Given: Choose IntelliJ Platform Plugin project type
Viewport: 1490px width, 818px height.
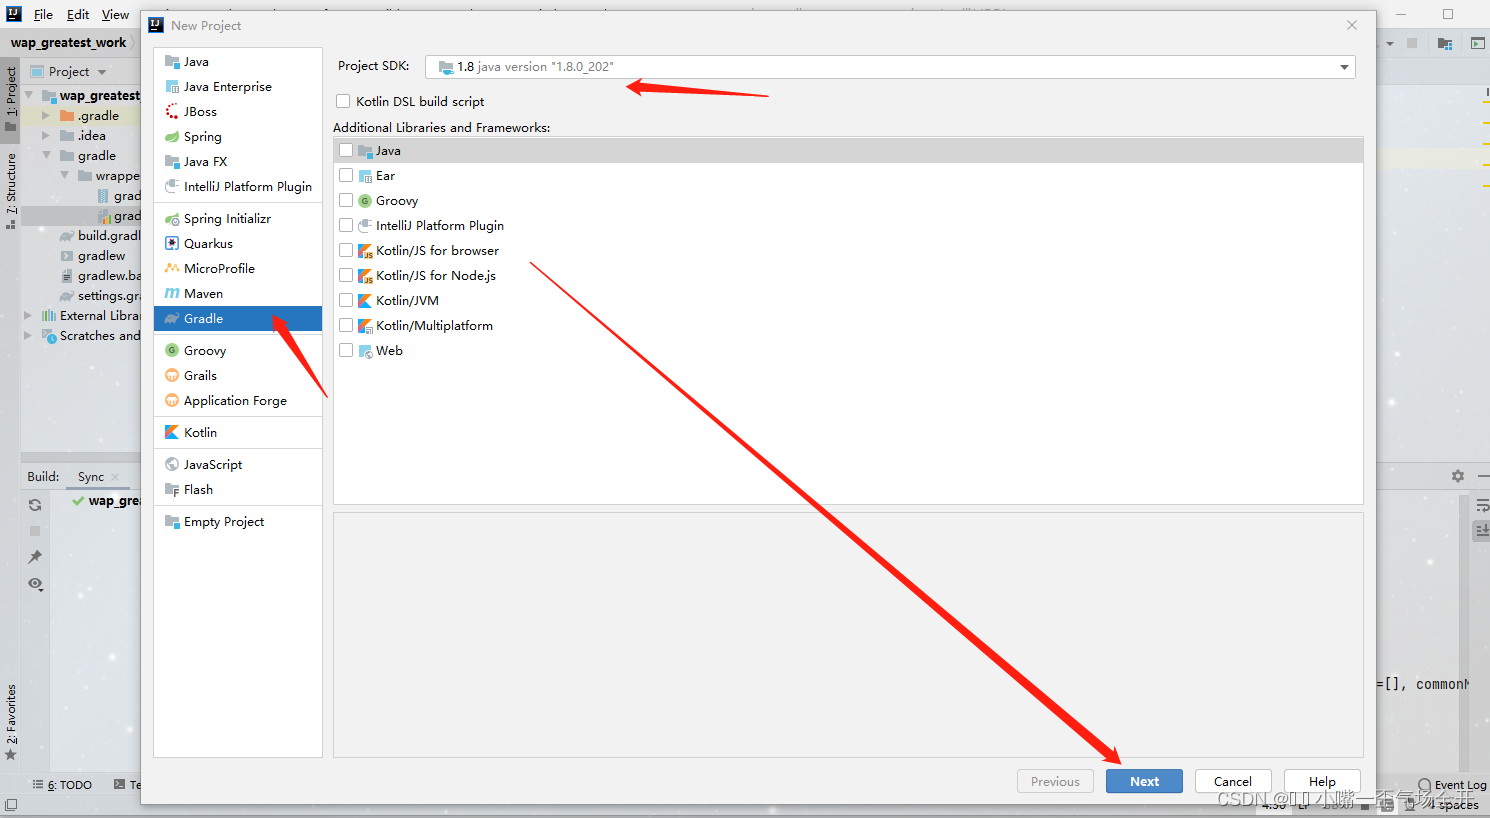Looking at the screenshot, I should pyautogui.click(x=238, y=187).
